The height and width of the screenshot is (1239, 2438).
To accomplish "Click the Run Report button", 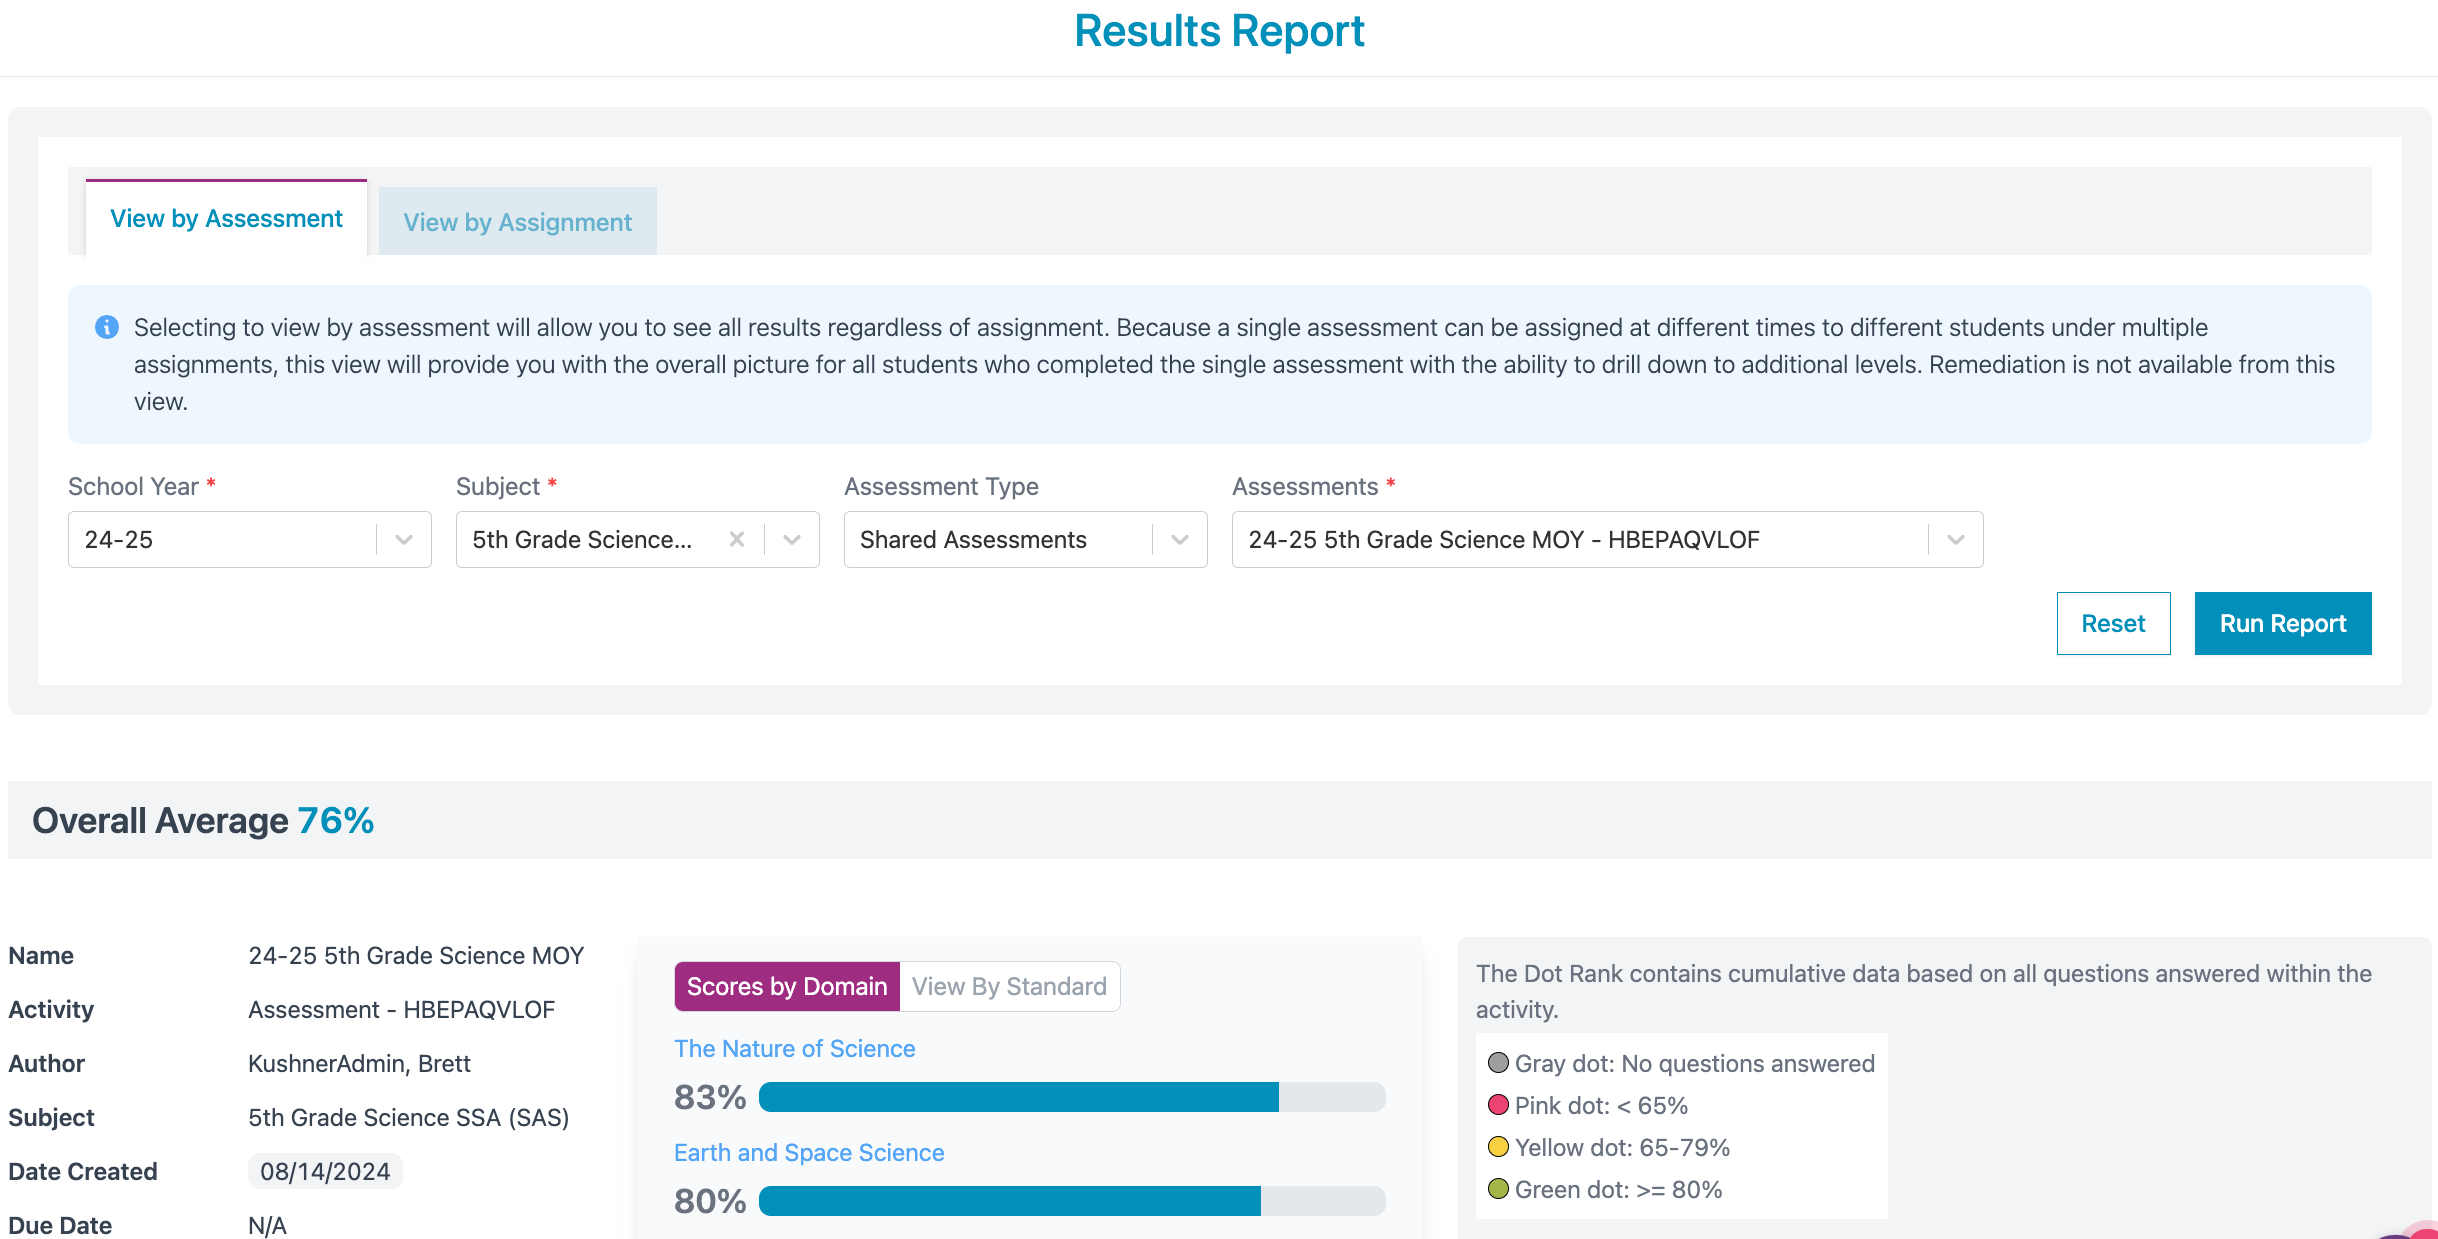I will click(x=2283, y=623).
